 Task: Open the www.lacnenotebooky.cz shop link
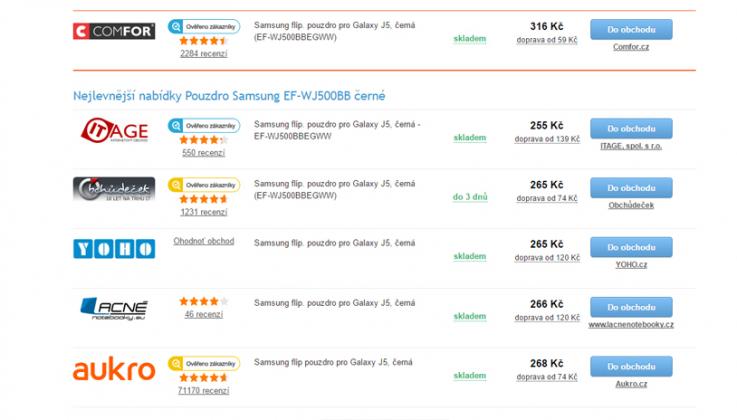pos(631,325)
